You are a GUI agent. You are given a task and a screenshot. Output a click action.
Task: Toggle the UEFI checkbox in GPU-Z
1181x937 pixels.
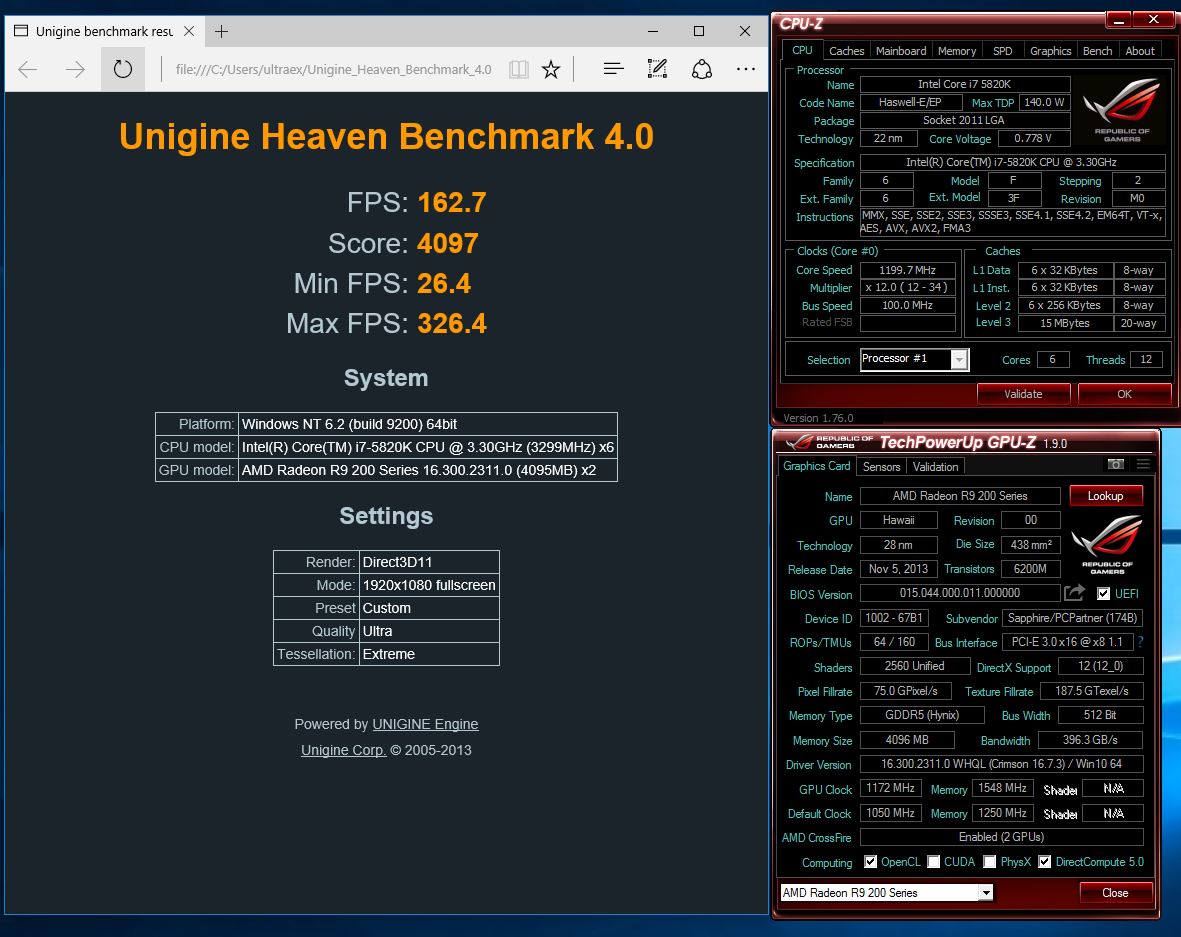(x=1103, y=594)
